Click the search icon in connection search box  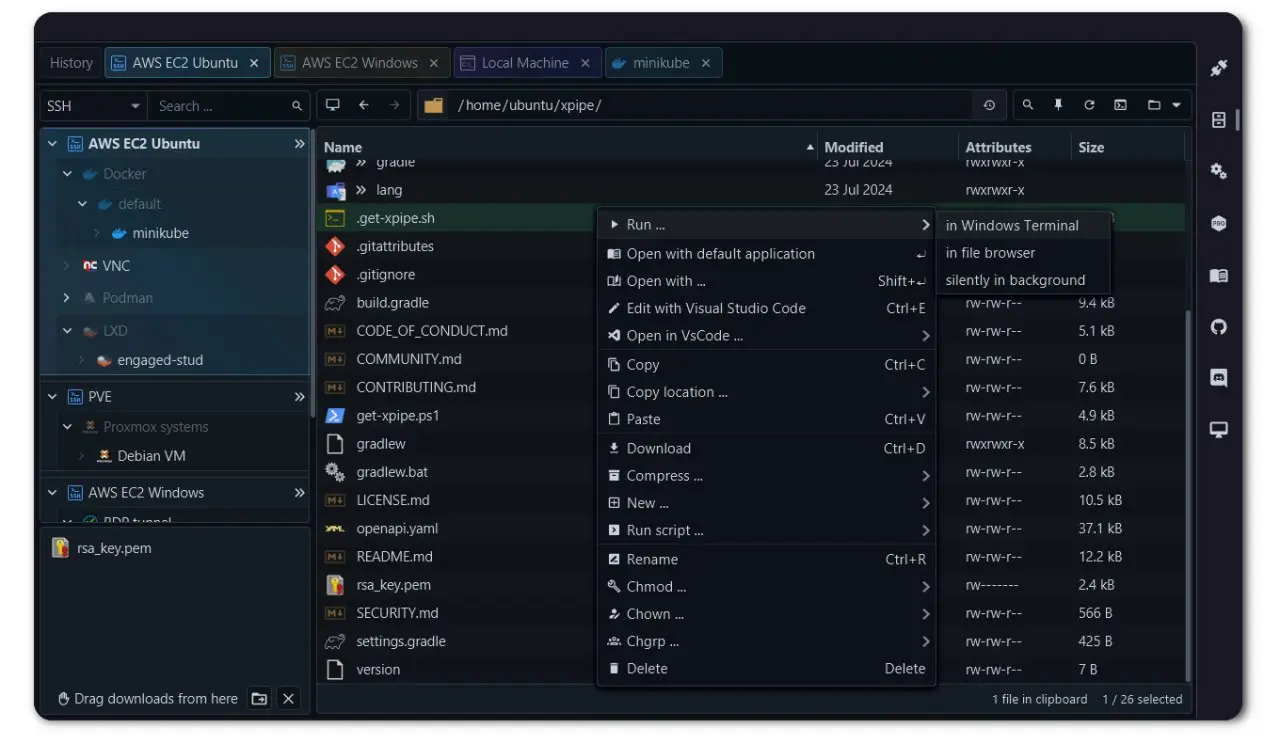pos(297,106)
